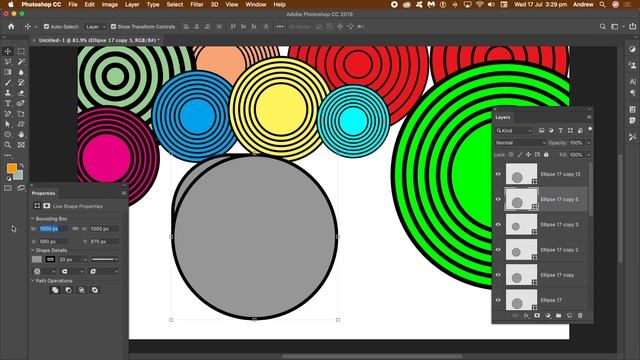
Task: Select the Hand tool
Action: coord(21,134)
